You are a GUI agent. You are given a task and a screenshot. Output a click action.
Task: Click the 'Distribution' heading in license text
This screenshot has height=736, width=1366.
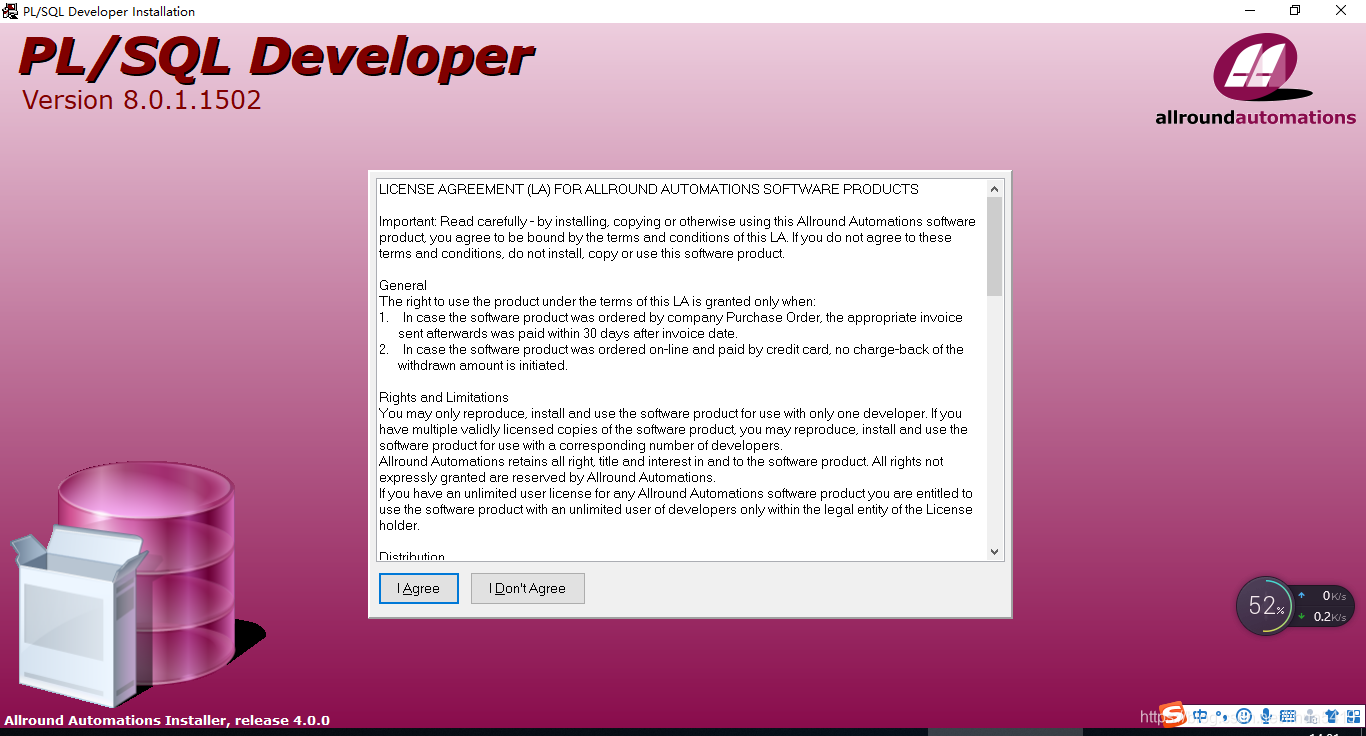pyautogui.click(x=412, y=556)
